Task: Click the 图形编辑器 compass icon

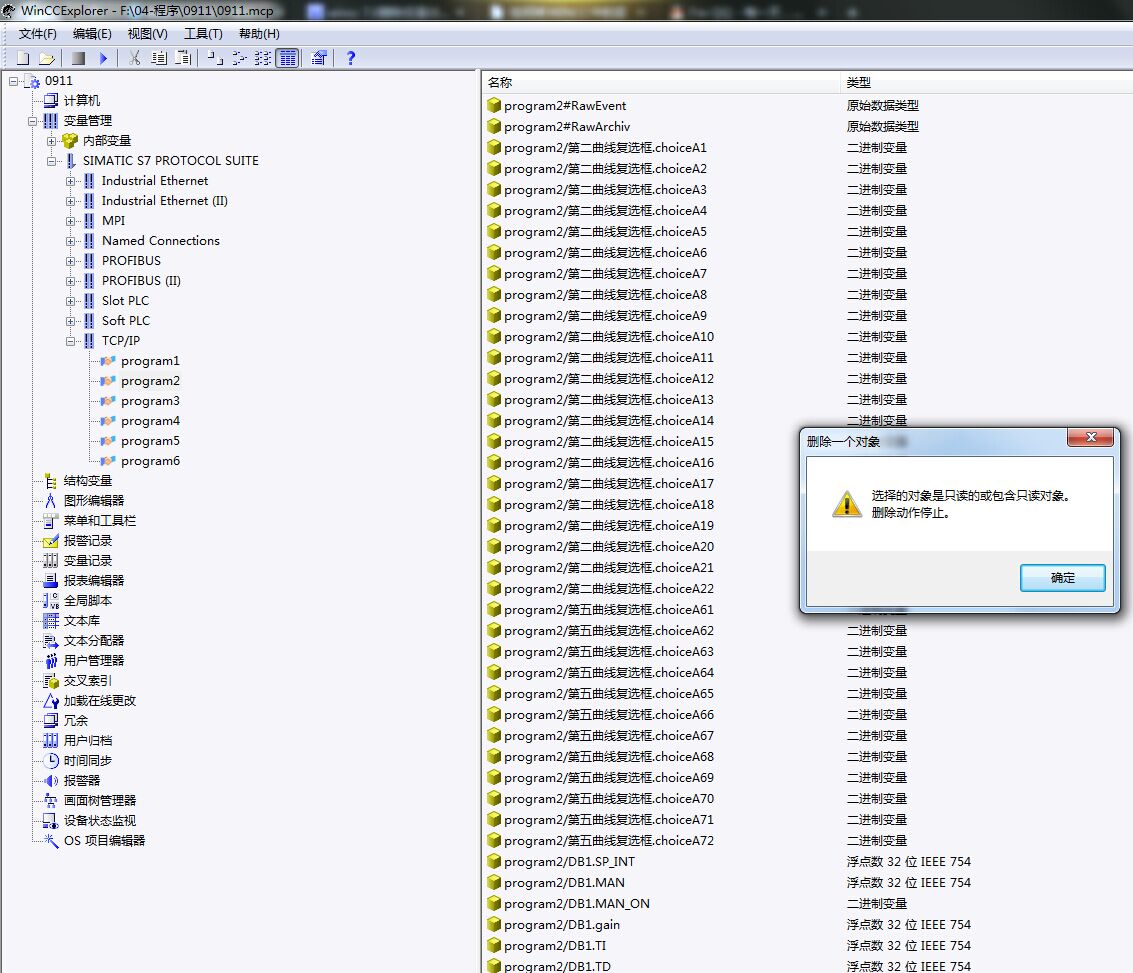Action: coord(51,501)
